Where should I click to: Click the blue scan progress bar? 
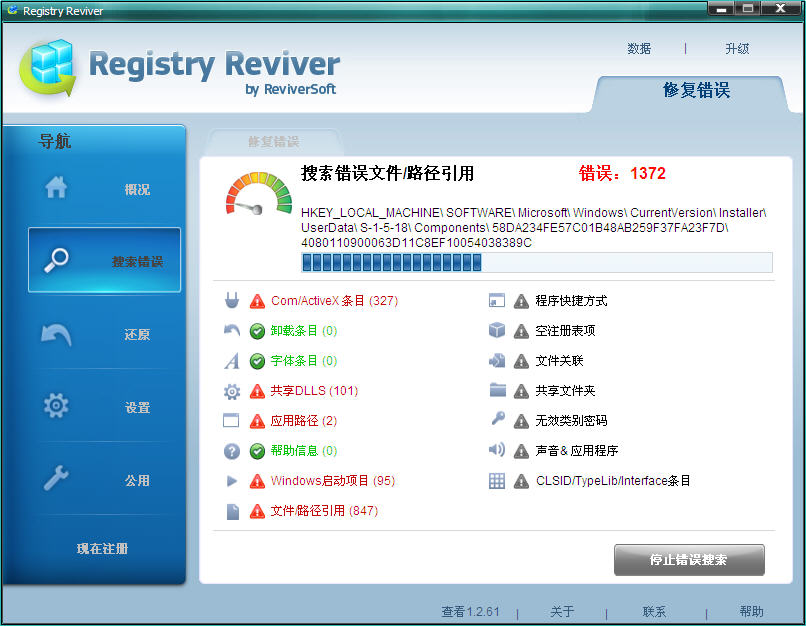point(536,262)
